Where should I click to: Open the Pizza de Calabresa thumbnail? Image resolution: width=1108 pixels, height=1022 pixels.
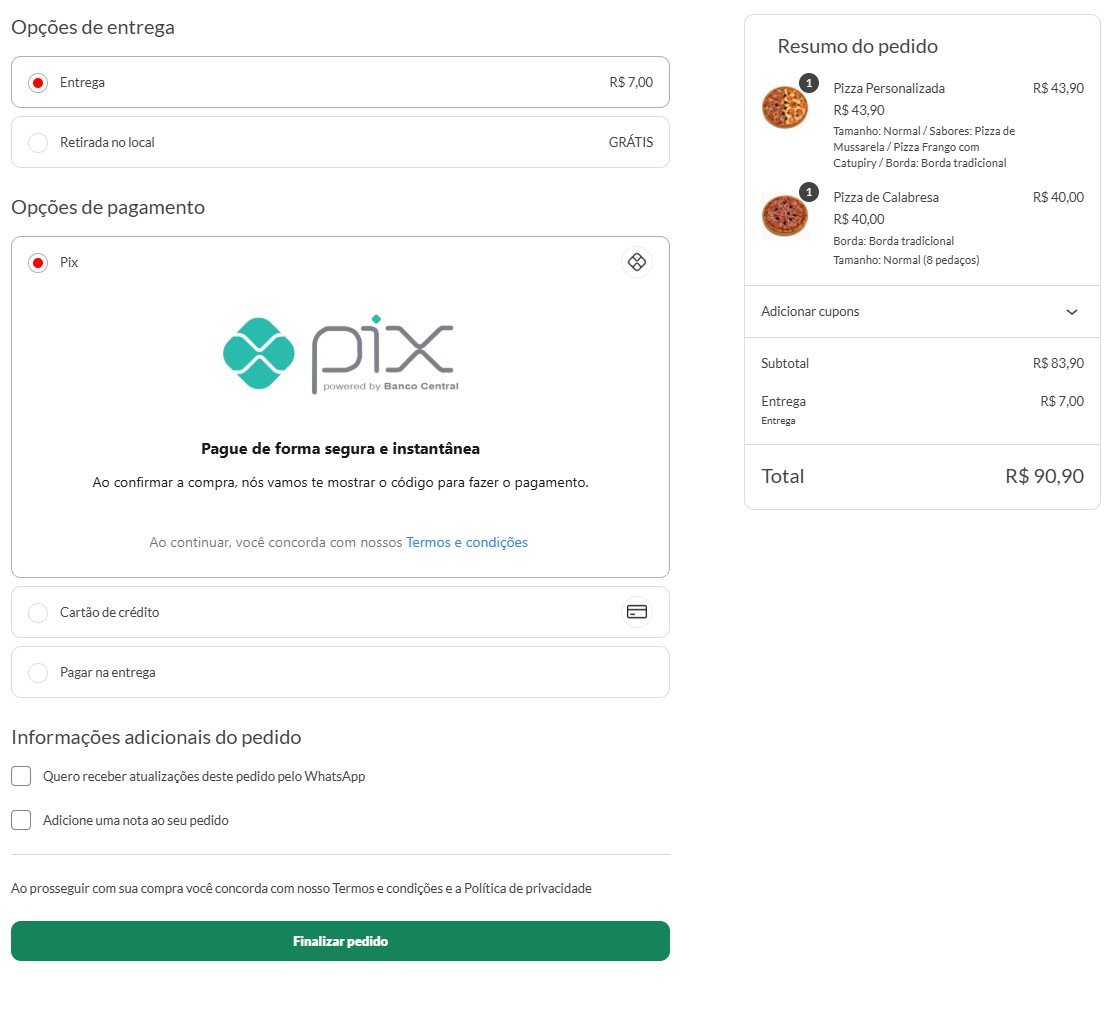pyautogui.click(x=784, y=216)
